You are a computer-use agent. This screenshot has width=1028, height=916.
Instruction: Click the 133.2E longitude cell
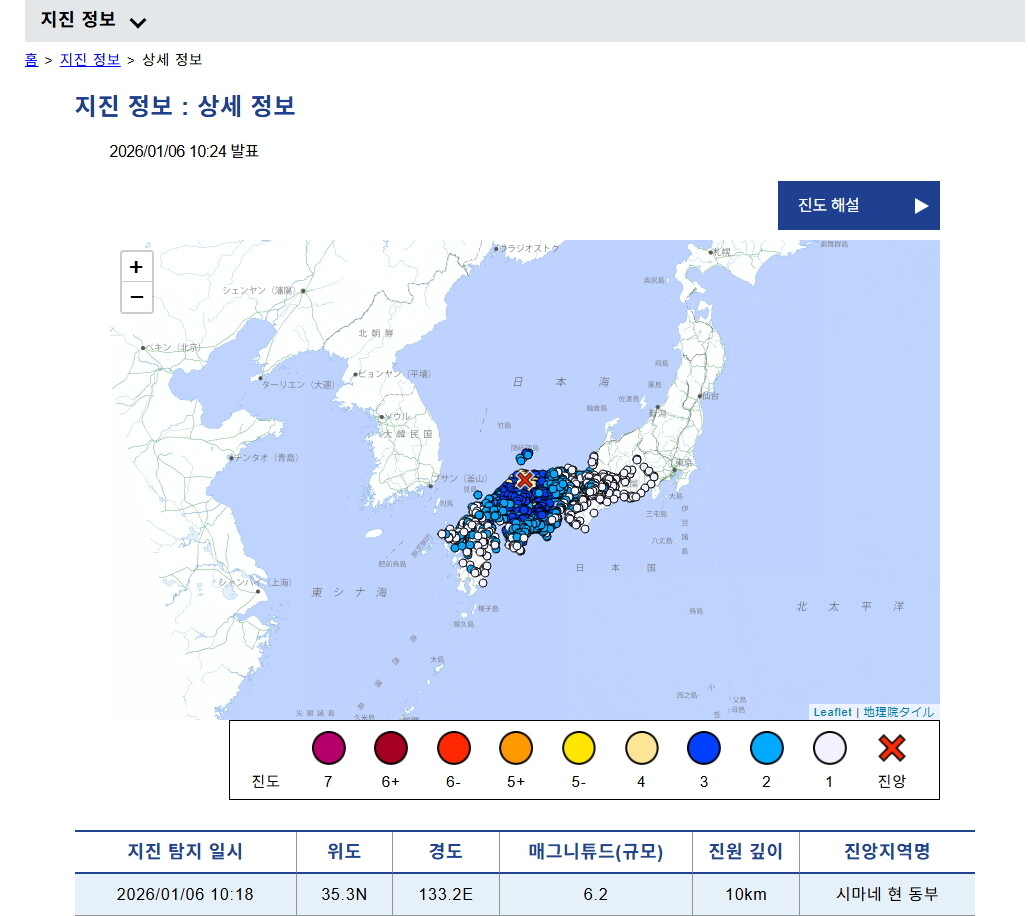pyautogui.click(x=446, y=894)
